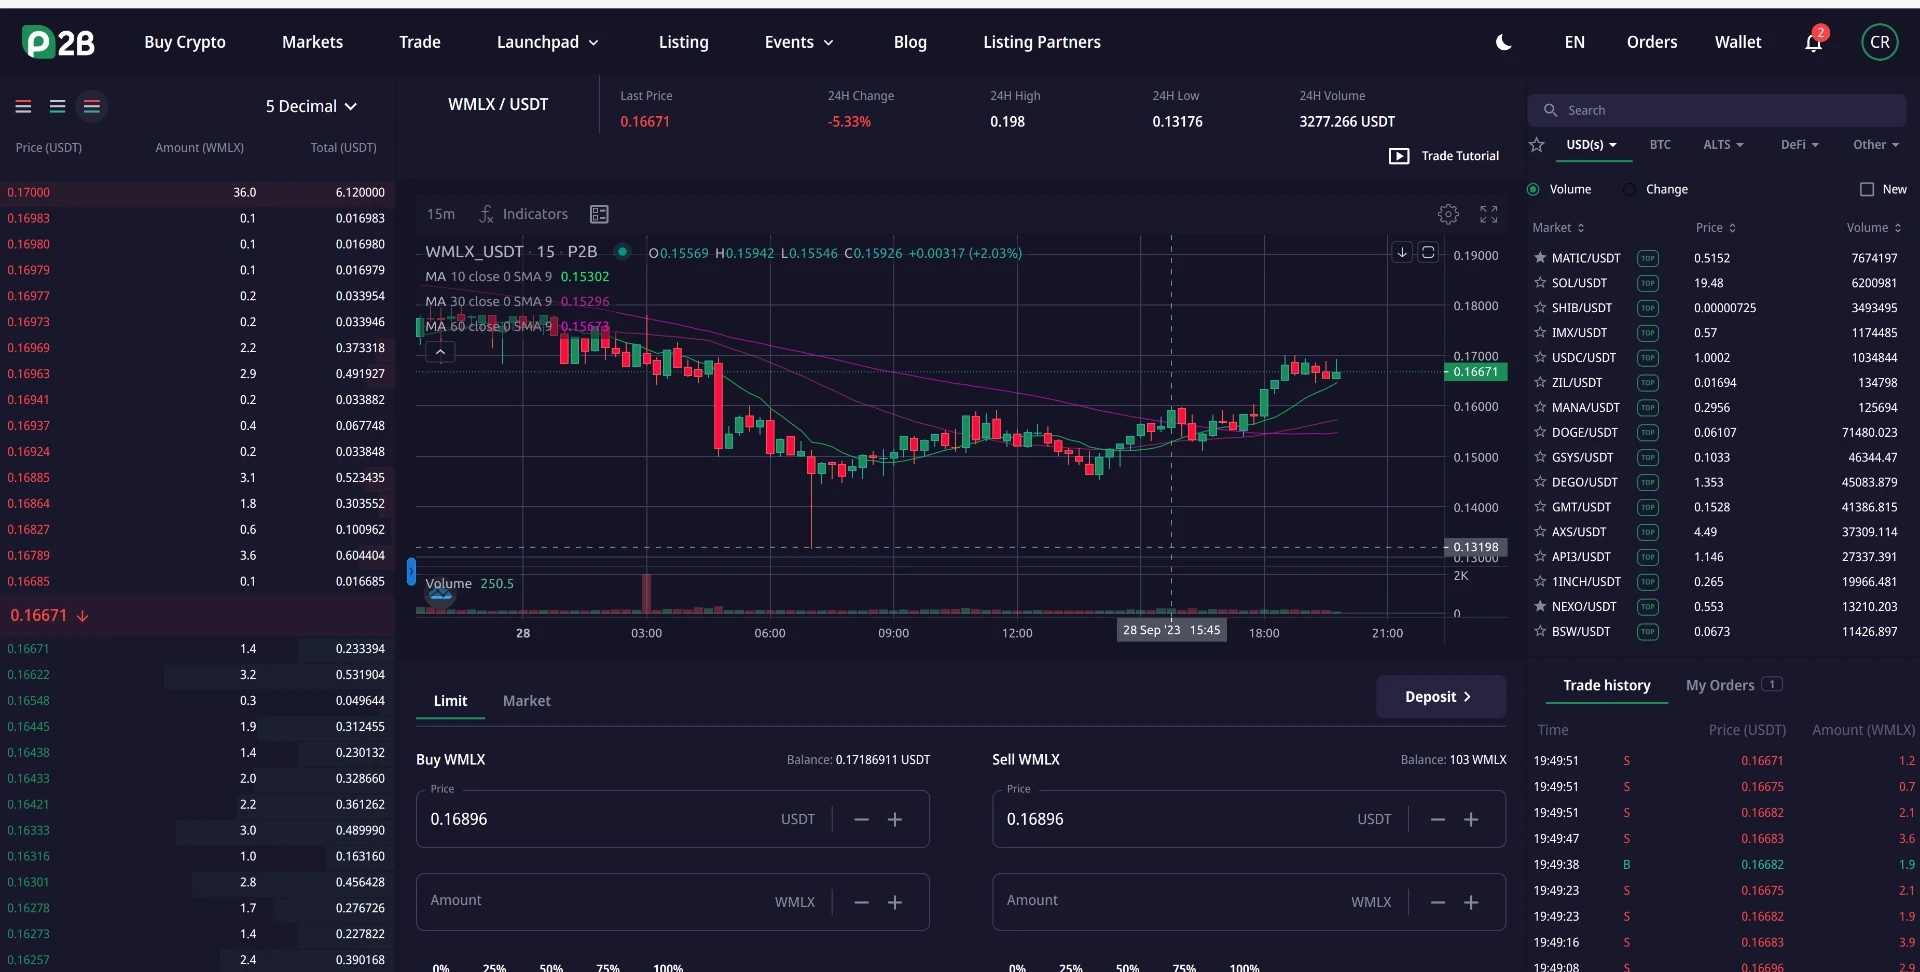Expand the Events dropdown menu
Image resolution: width=1920 pixels, height=972 pixels.
(x=799, y=42)
